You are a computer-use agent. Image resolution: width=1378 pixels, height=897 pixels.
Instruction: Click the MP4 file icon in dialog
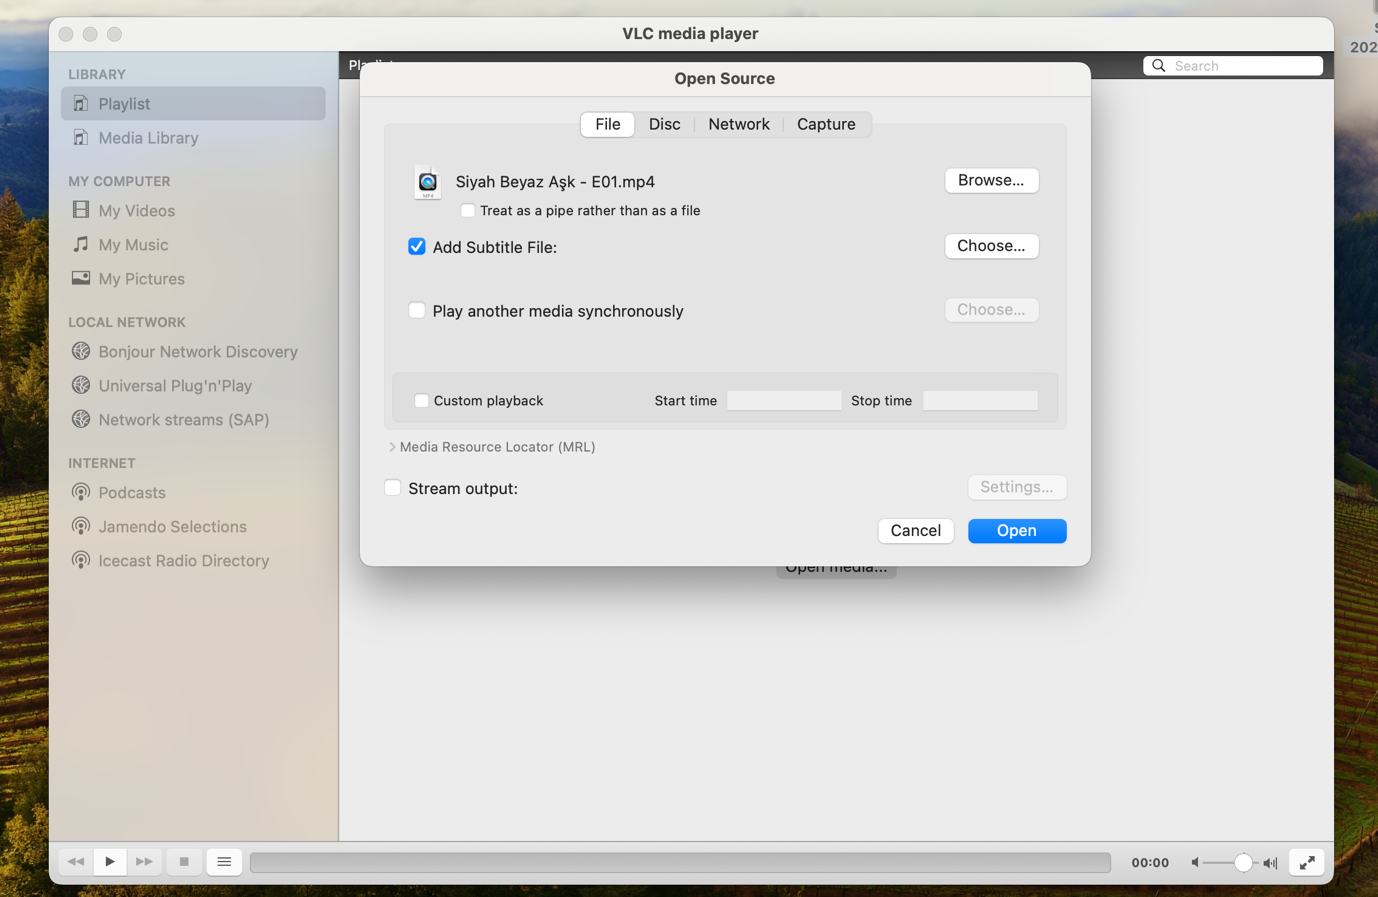(x=427, y=182)
